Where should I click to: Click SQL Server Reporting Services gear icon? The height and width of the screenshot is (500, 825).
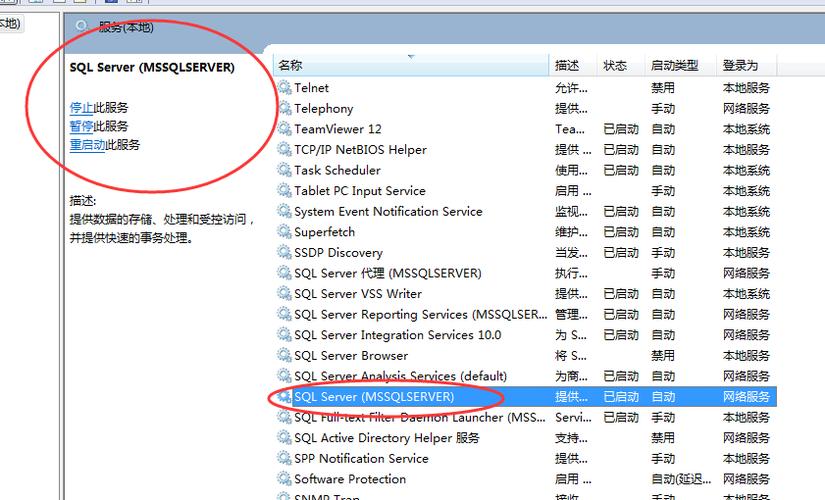tap(285, 314)
